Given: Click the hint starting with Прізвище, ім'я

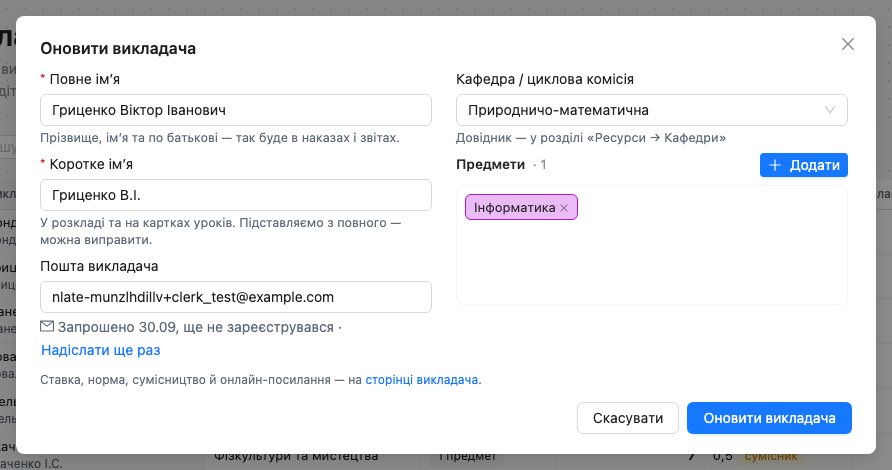Looking at the screenshot, I should tap(220, 138).
